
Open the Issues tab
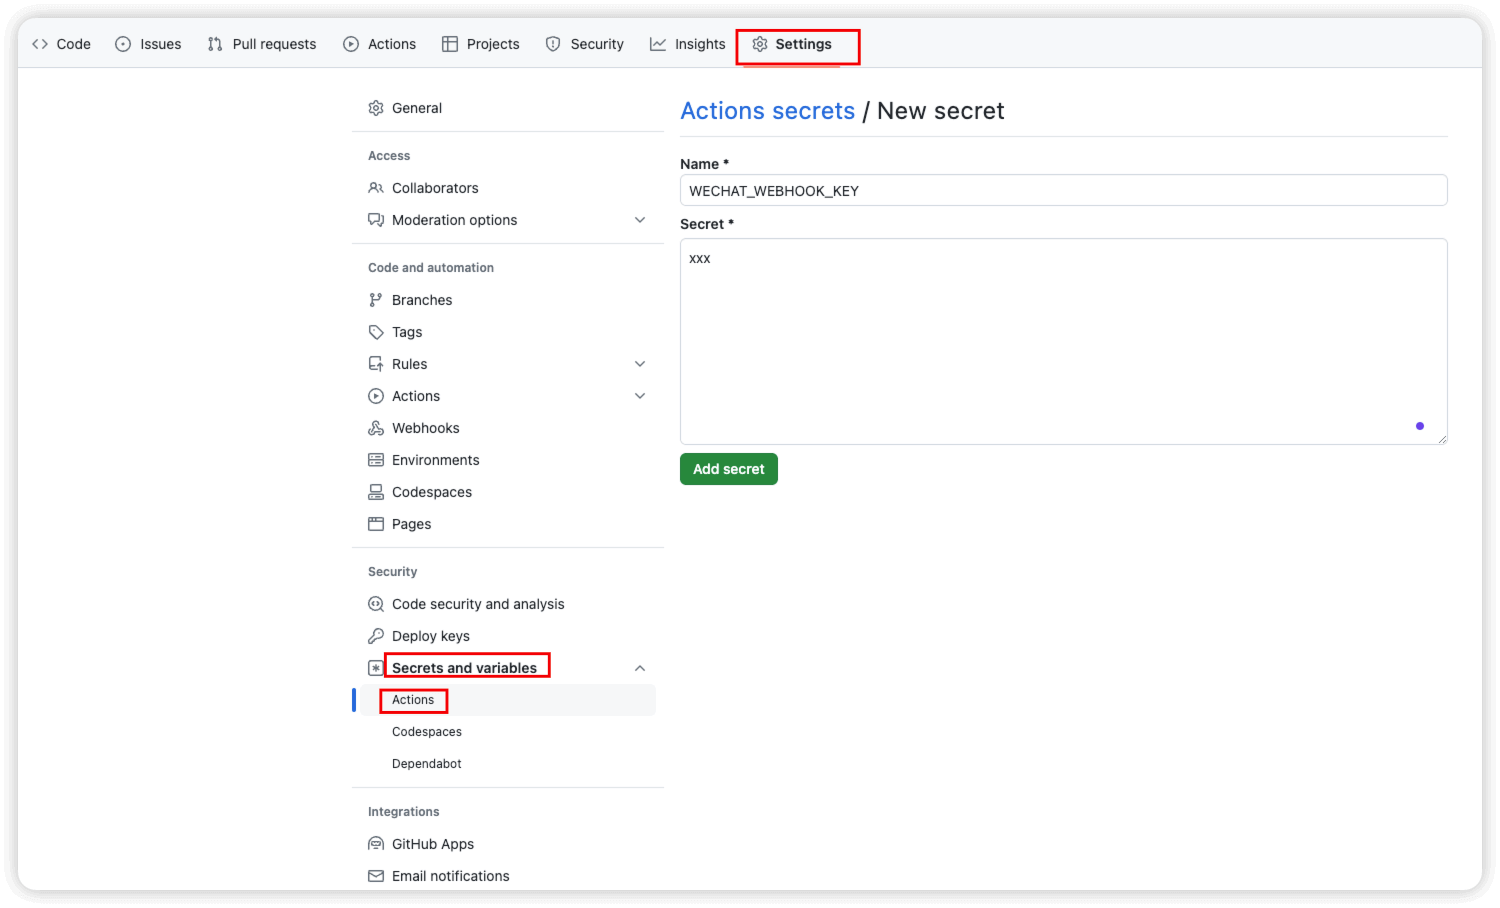[148, 44]
